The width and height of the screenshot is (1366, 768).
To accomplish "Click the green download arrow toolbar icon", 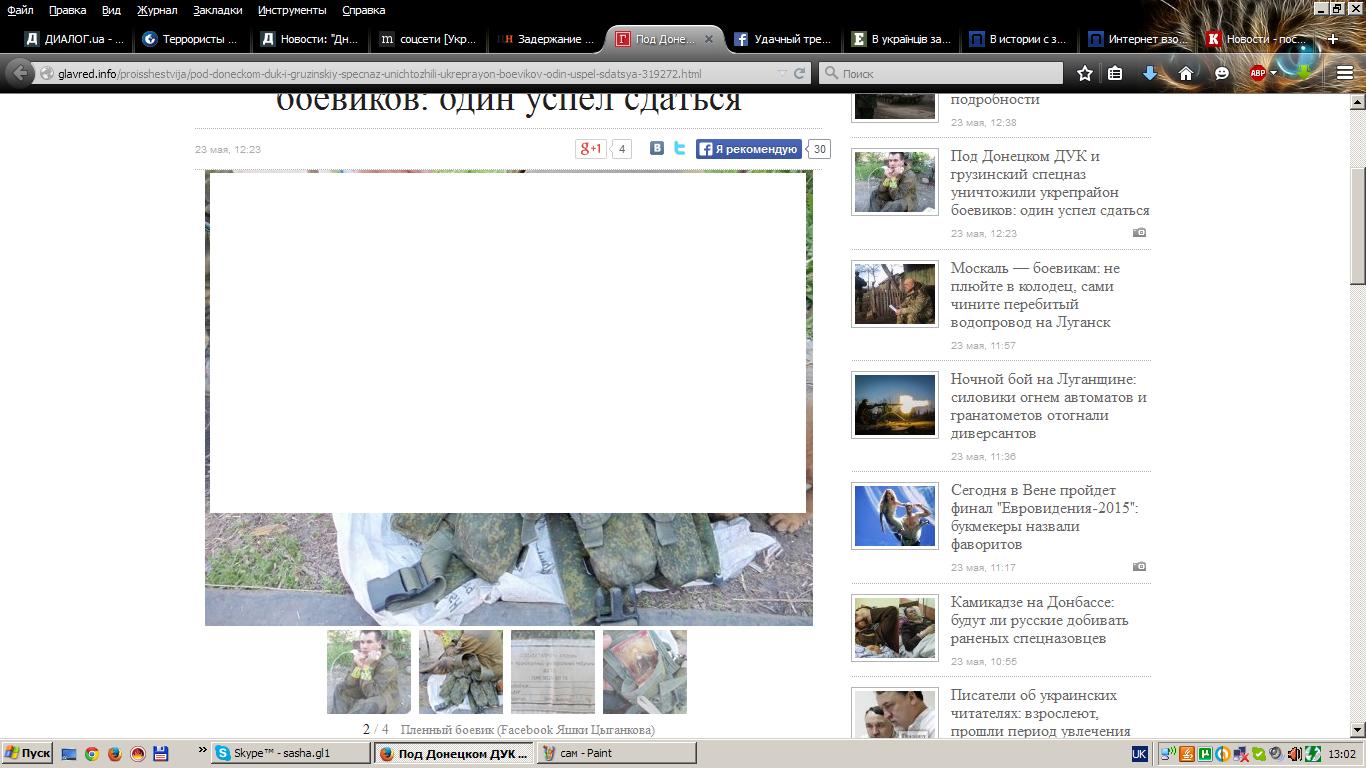I will tap(1304, 73).
